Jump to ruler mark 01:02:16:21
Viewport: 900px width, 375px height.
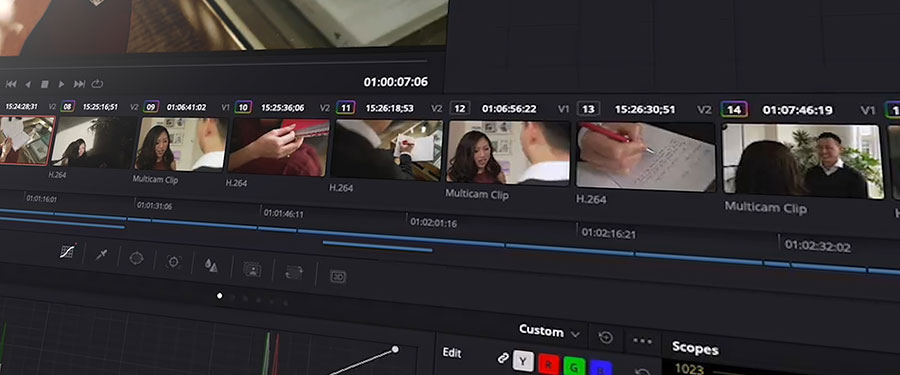coord(608,234)
